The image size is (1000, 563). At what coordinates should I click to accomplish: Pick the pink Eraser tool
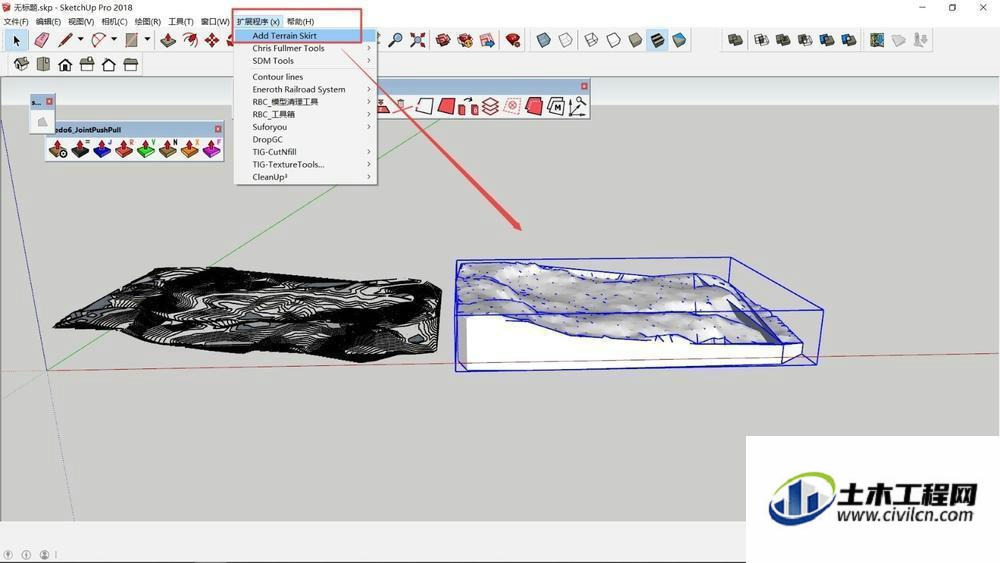[41, 40]
